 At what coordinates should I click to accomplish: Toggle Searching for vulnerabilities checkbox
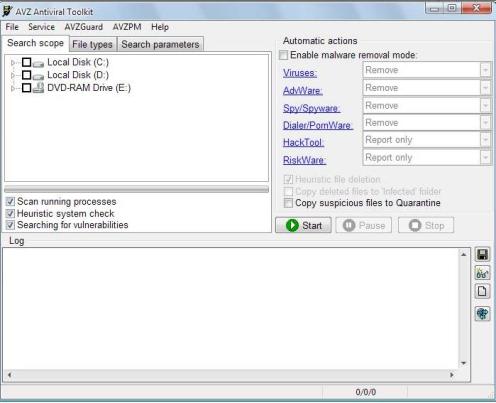[x=10, y=225]
